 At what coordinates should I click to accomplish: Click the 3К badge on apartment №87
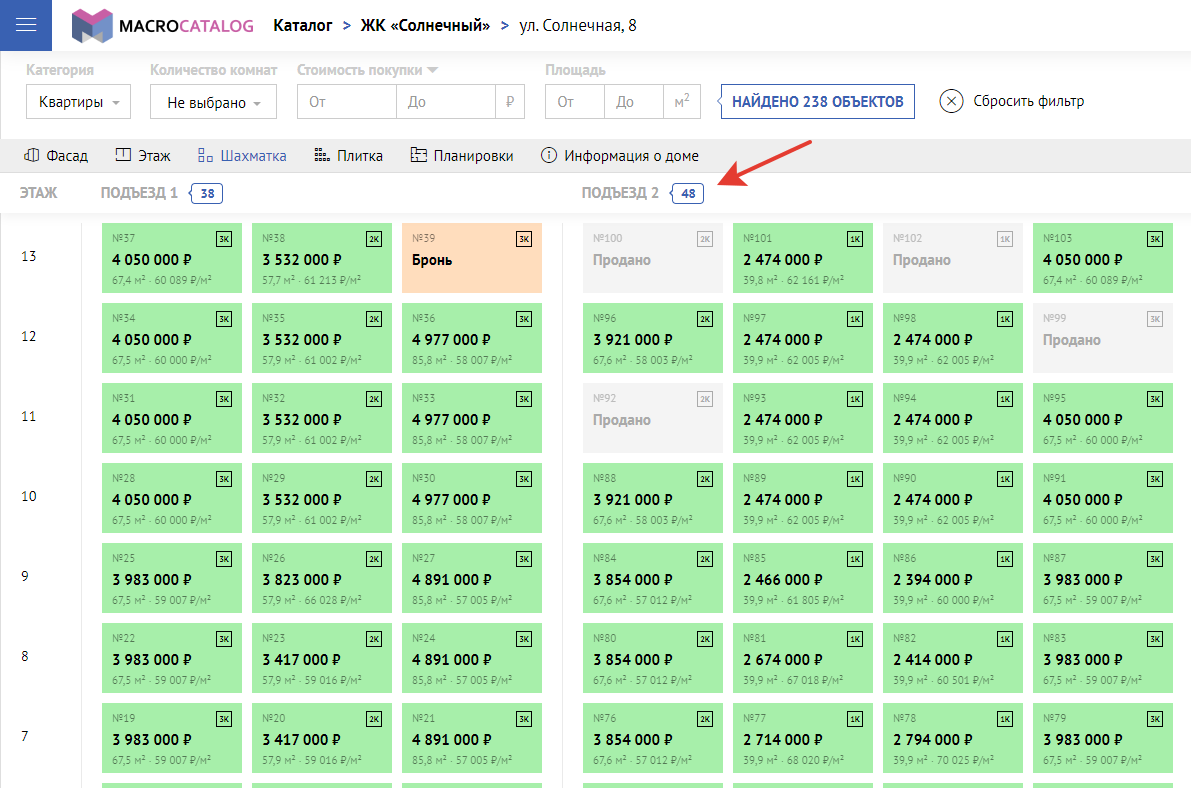(1155, 559)
